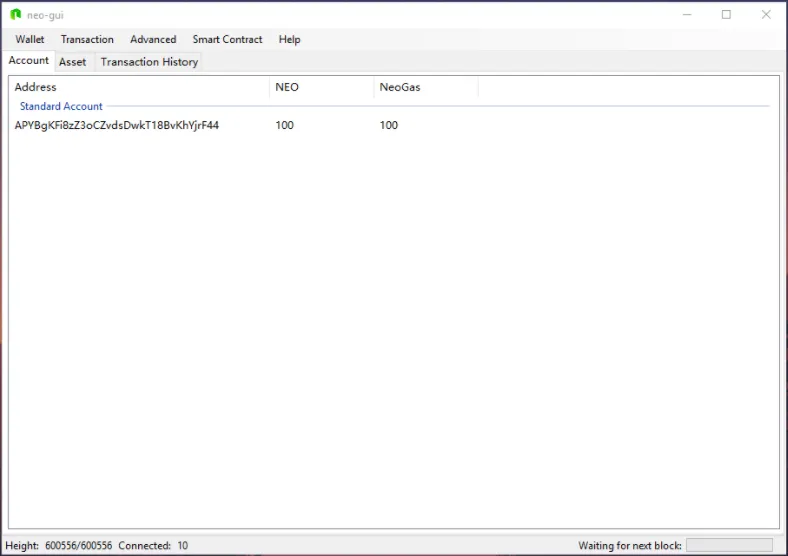Image resolution: width=788 pixels, height=556 pixels.
Task: Open the Wallet menu
Action: coord(30,39)
